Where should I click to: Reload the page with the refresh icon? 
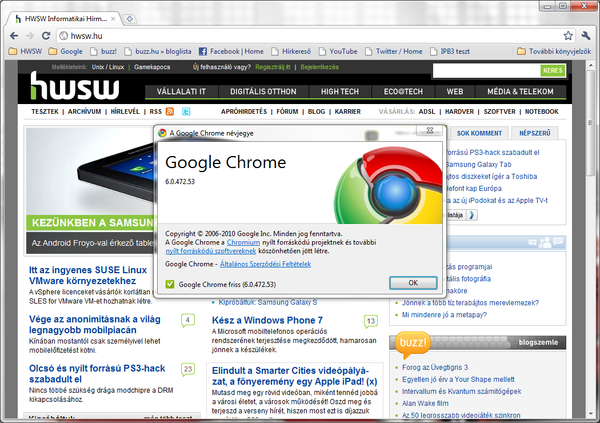click(x=46, y=36)
